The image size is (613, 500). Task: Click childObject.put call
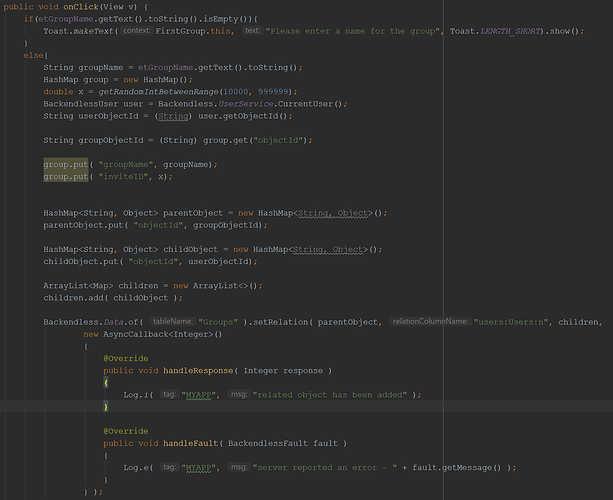[81, 261]
